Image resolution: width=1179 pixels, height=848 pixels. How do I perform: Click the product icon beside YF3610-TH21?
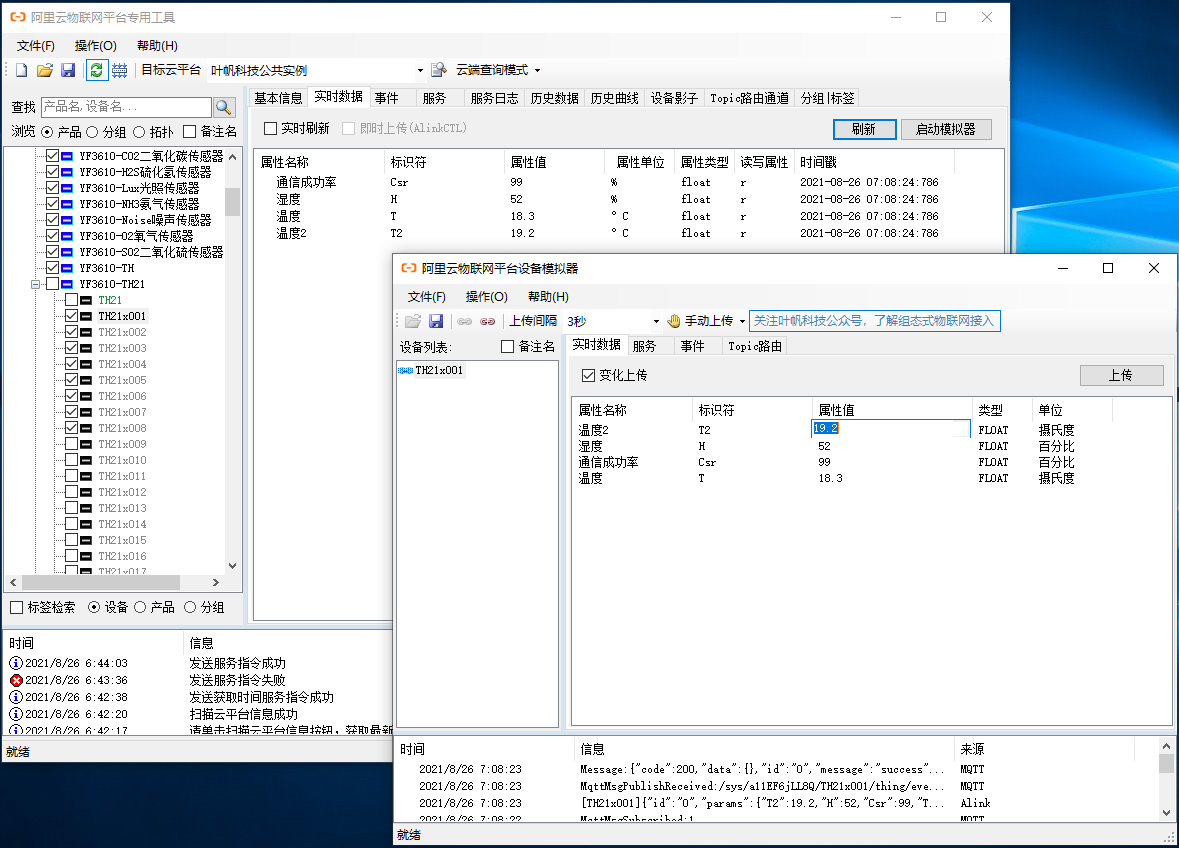67,284
